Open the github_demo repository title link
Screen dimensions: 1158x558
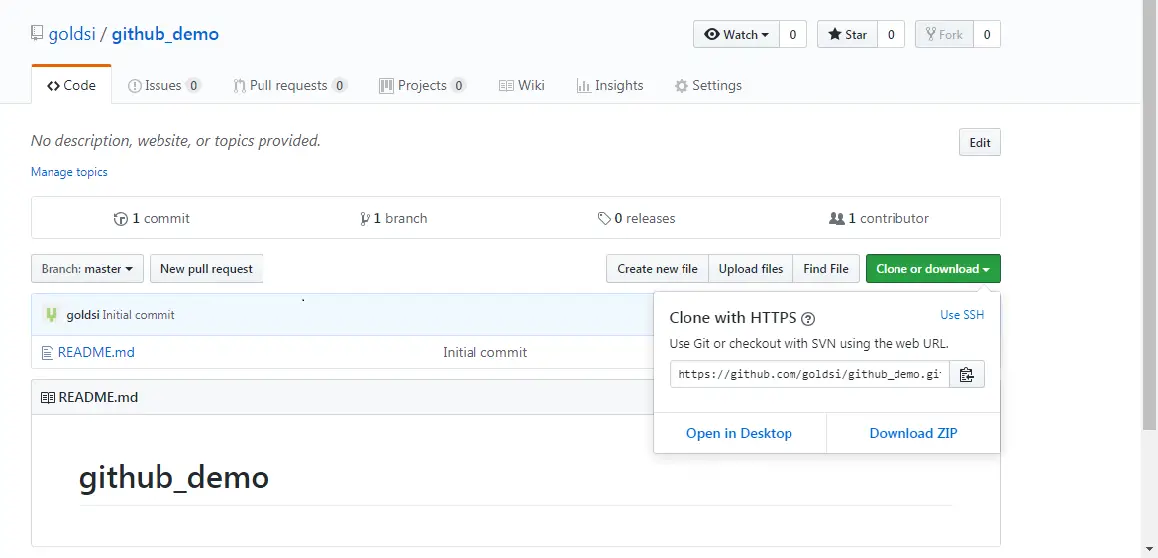point(165,34)
